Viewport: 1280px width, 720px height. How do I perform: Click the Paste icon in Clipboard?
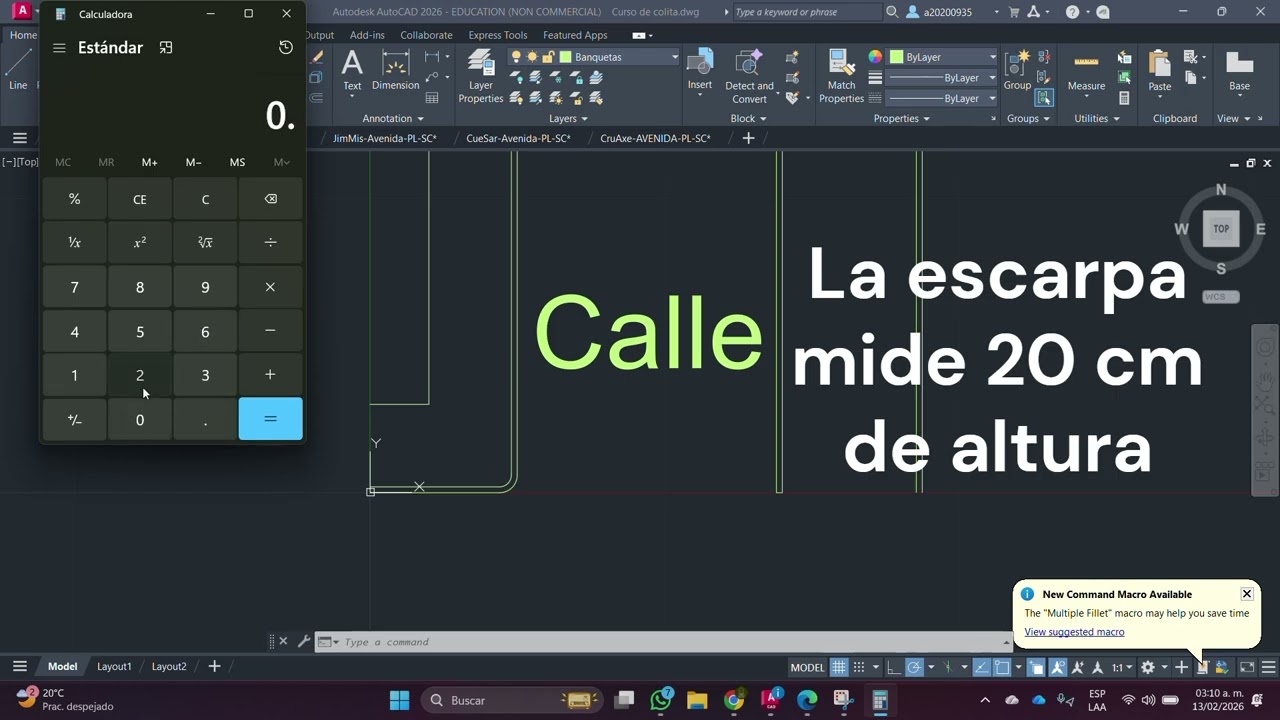click(x=1160, y=63)
